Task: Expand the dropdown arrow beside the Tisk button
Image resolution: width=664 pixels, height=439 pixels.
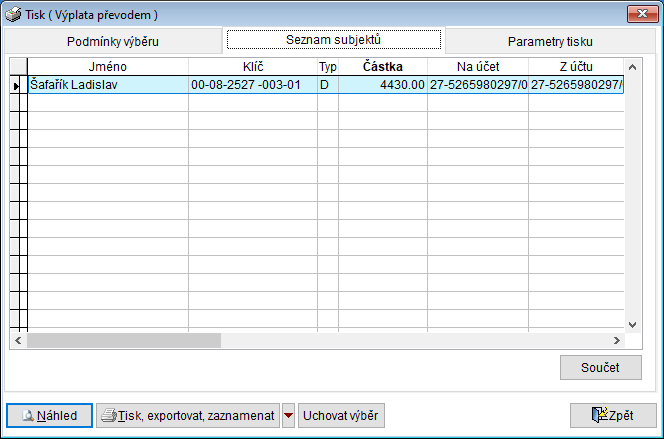Action: click(288, 415)
